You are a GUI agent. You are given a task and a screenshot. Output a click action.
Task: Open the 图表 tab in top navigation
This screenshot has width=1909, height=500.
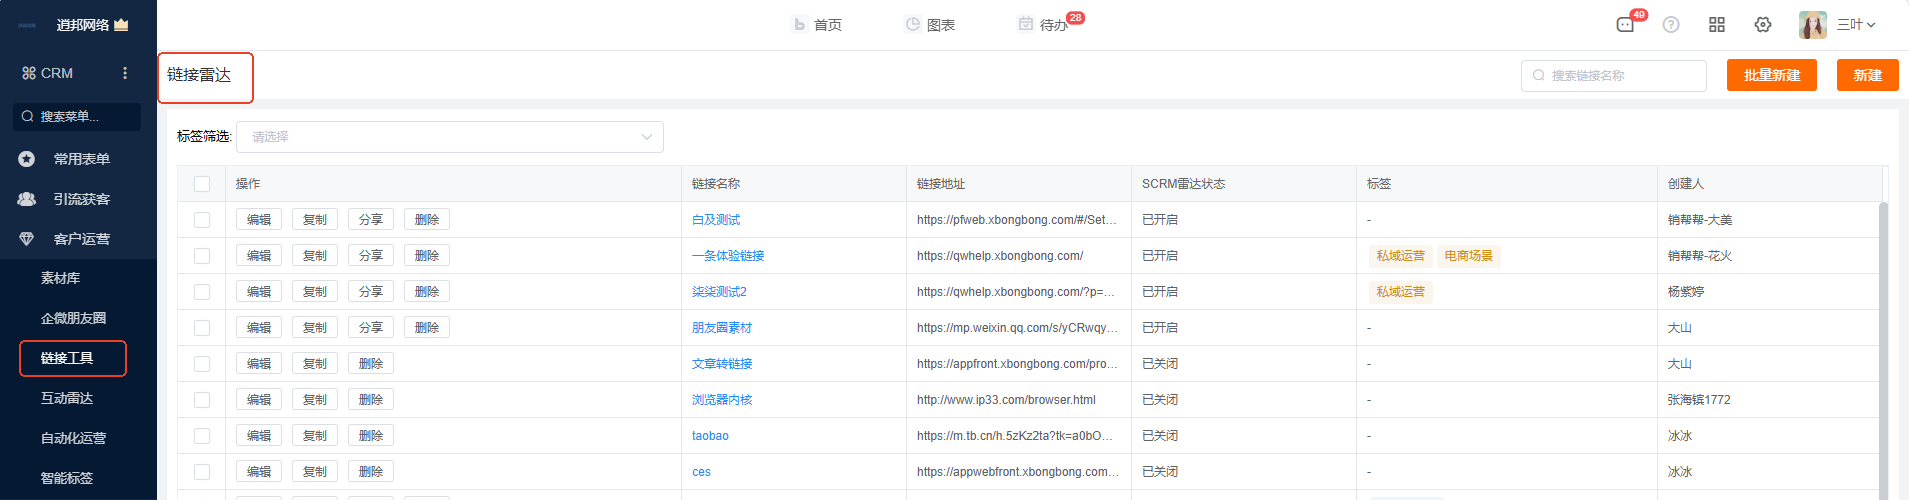click(x=930, y=25)
